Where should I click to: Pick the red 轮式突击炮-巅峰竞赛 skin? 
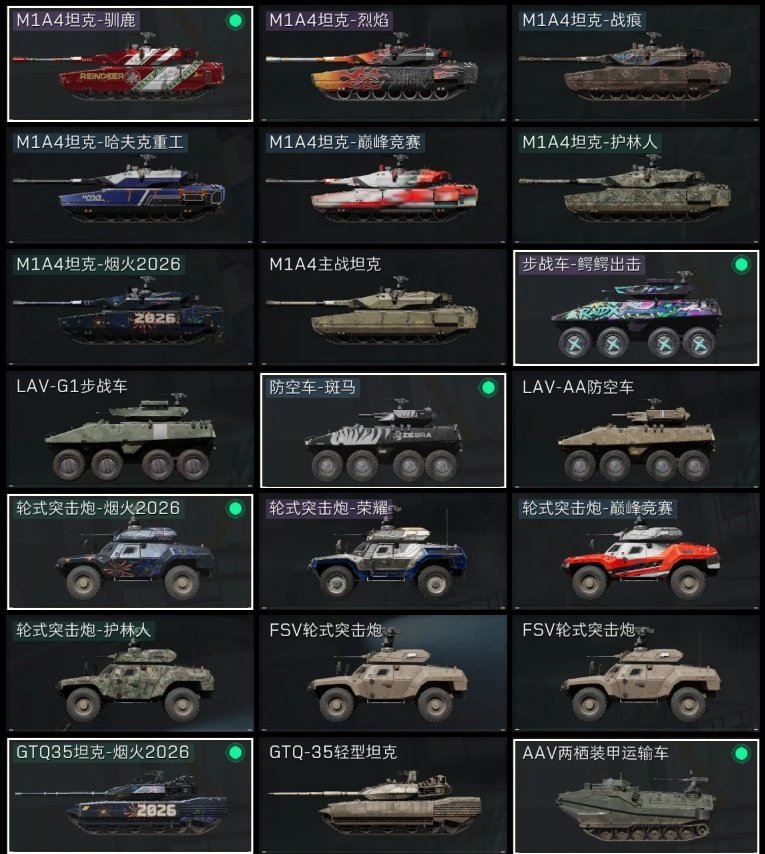pos(636,552)
